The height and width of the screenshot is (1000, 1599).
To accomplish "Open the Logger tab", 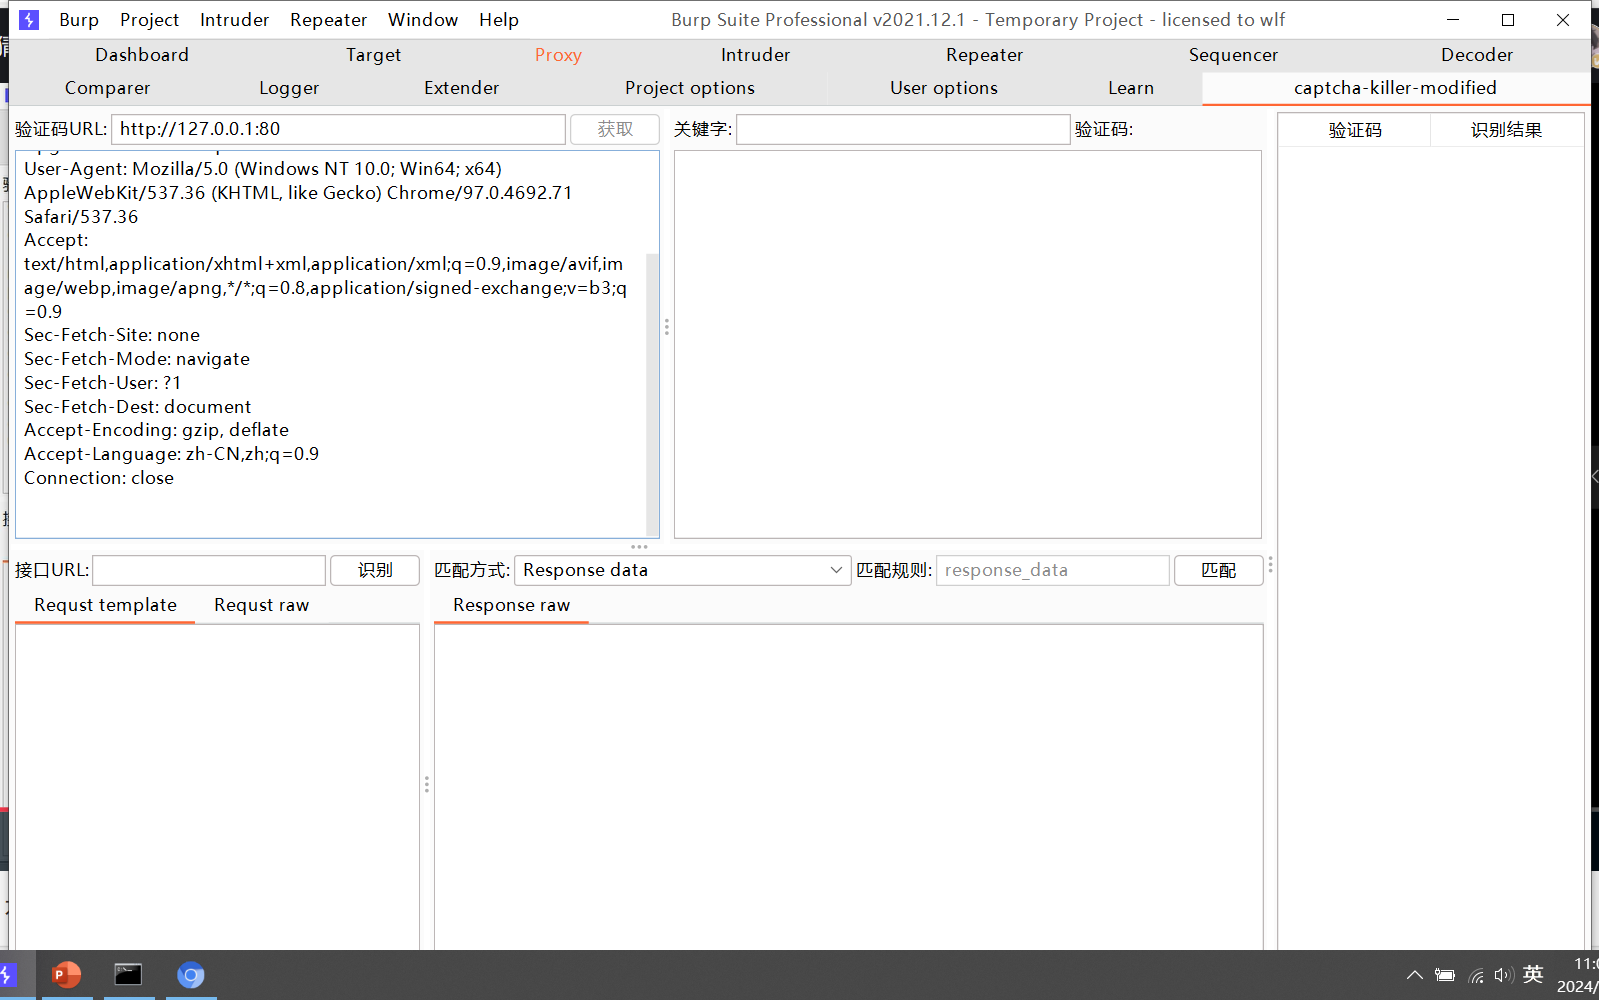I will click(x=289, y=88).
